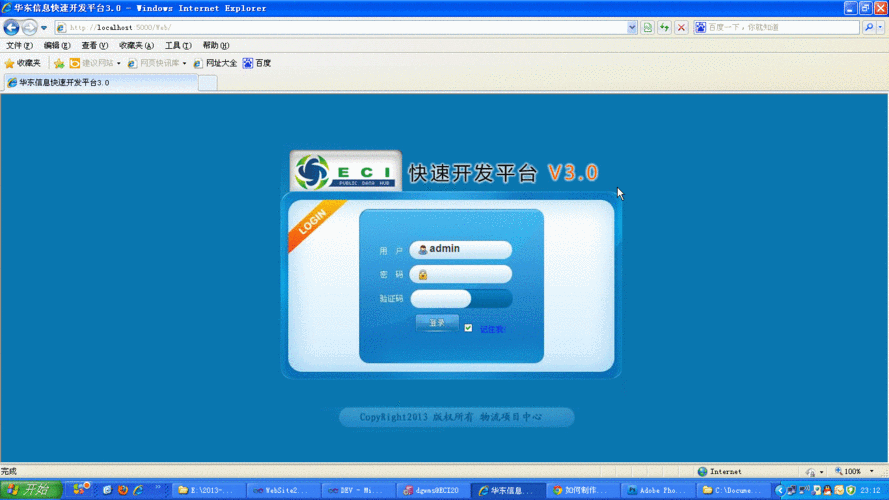Click the IE Back arrow button

click(x=11, y=27)
